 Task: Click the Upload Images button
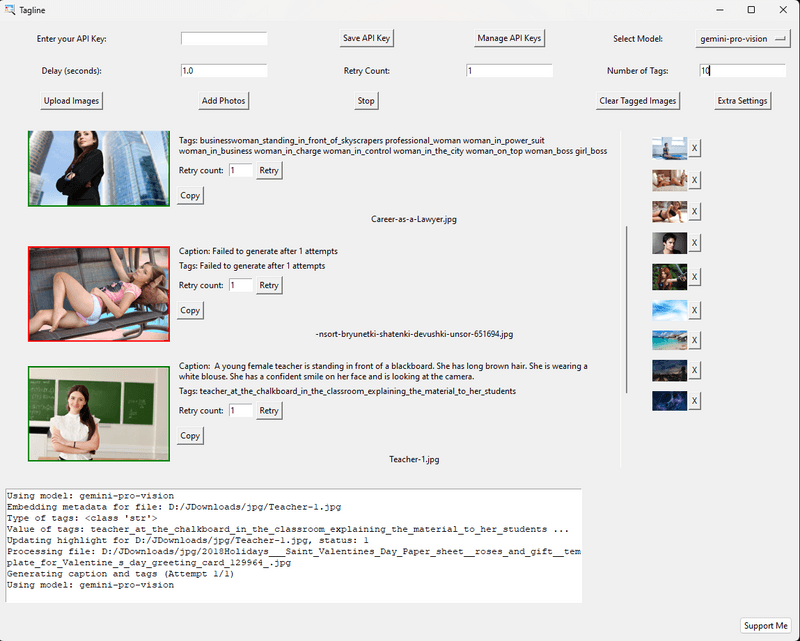[71, 101]
